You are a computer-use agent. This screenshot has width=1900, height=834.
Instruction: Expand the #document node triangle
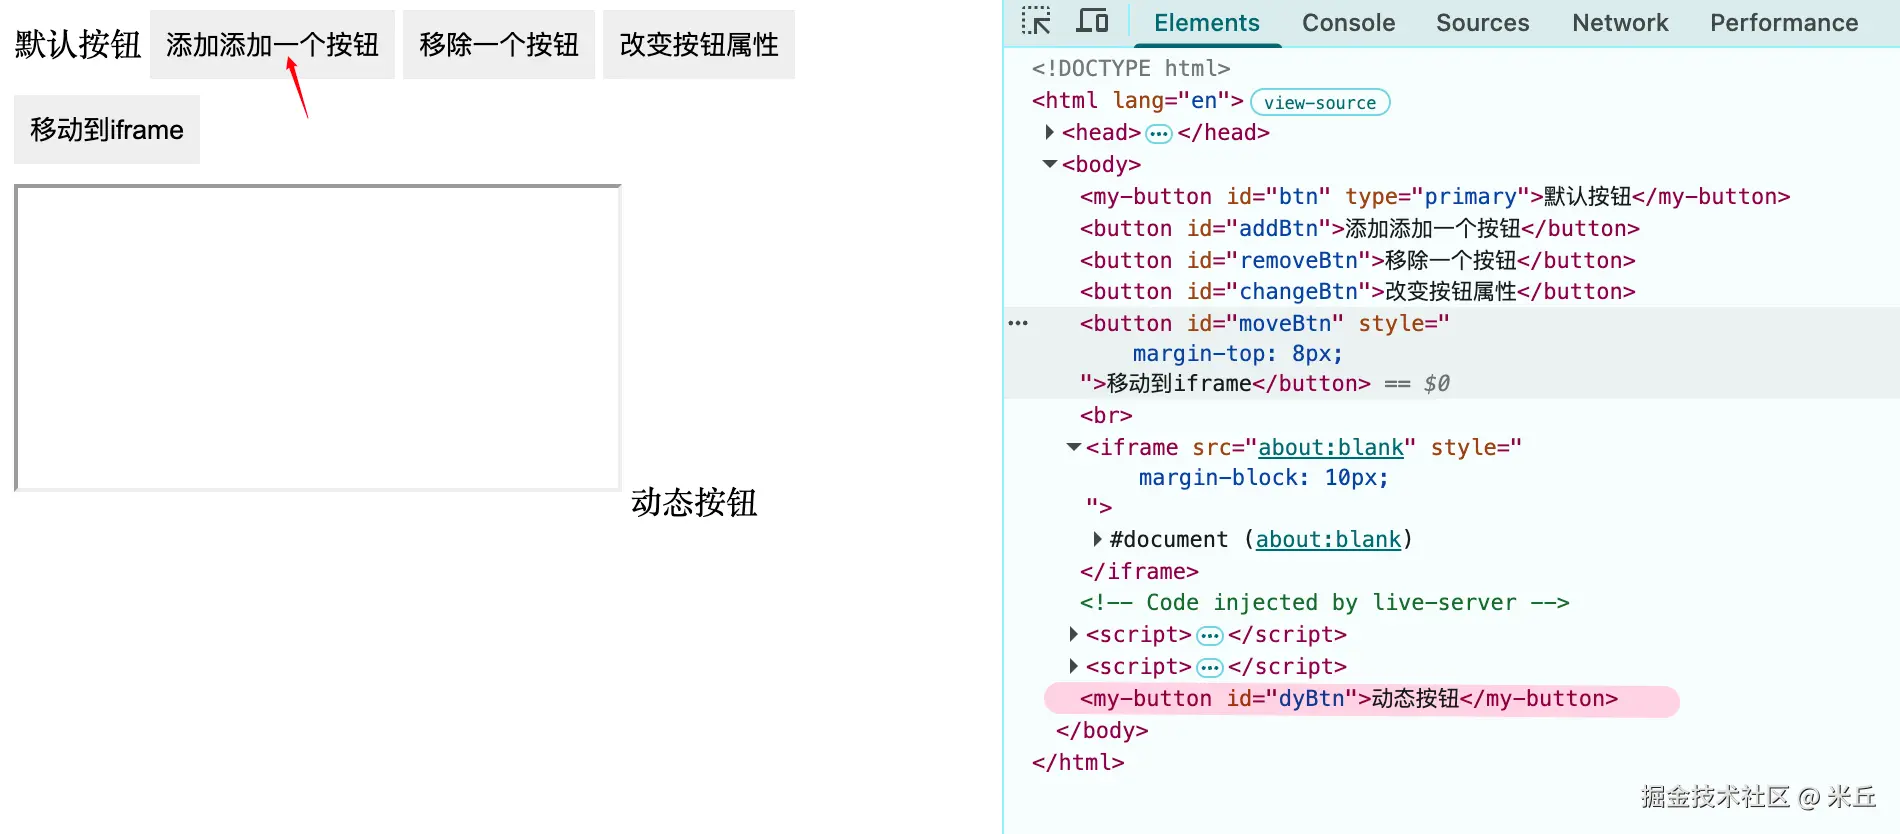[x=1097, y=539]
